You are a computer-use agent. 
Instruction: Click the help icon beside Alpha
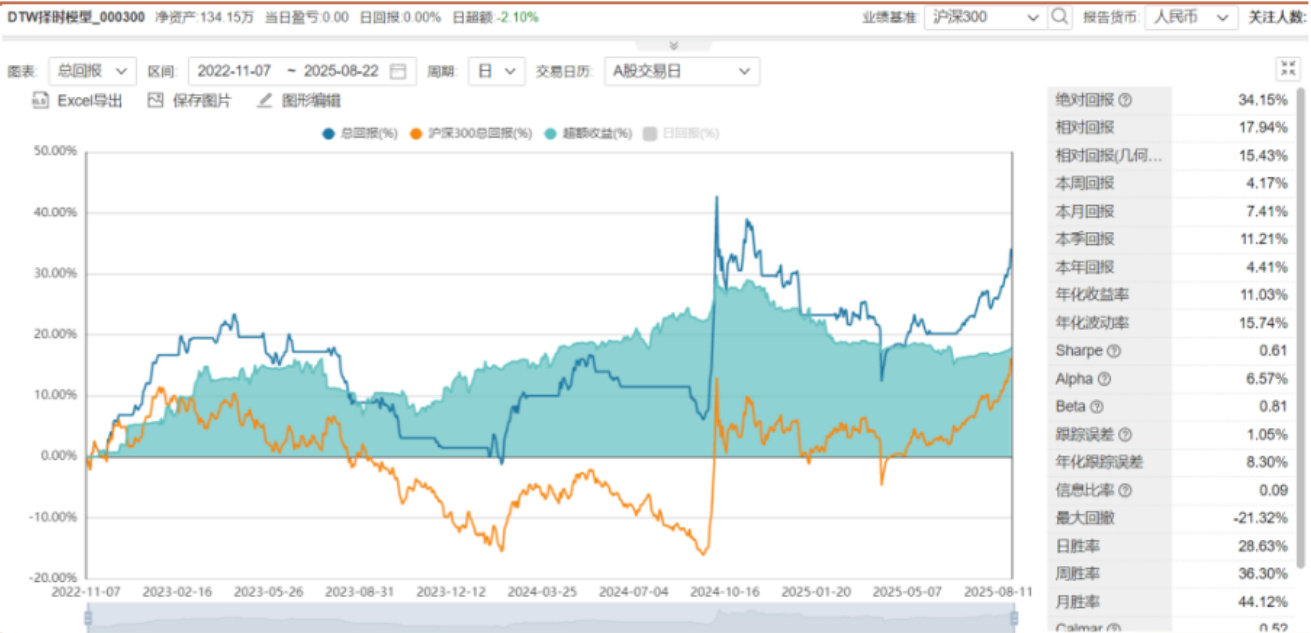tap(1105, 379)
